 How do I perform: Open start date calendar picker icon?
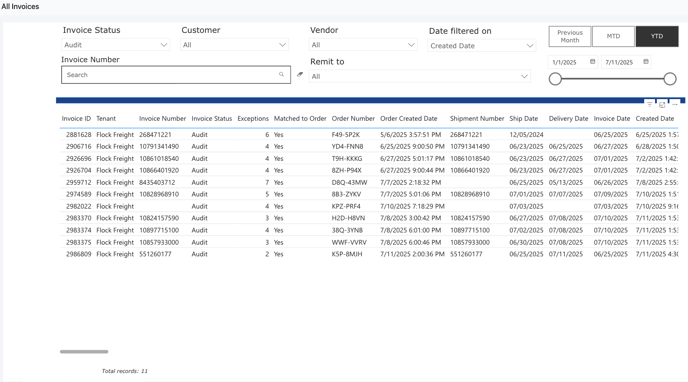click(592, 62)
